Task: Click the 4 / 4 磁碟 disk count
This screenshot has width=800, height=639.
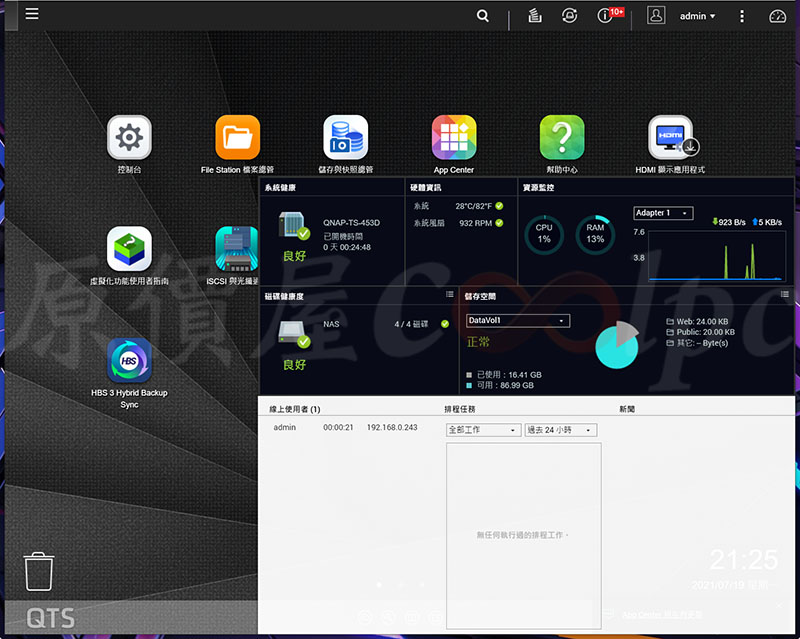Action: point(411,324)
